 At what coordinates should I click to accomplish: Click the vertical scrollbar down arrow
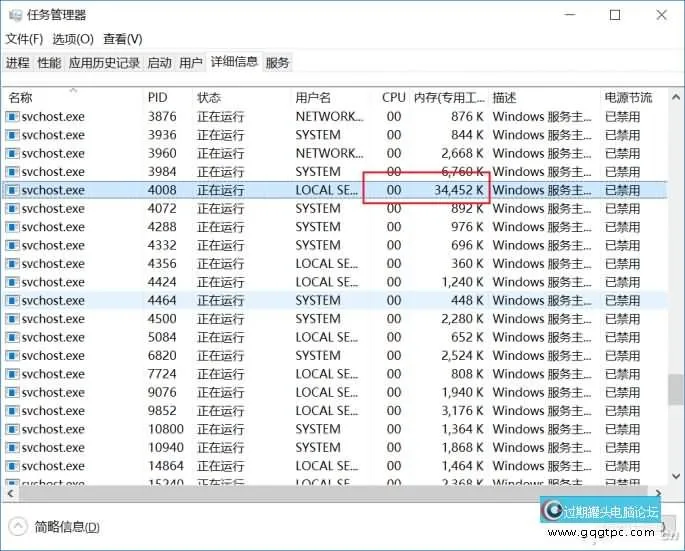(676, 476)
